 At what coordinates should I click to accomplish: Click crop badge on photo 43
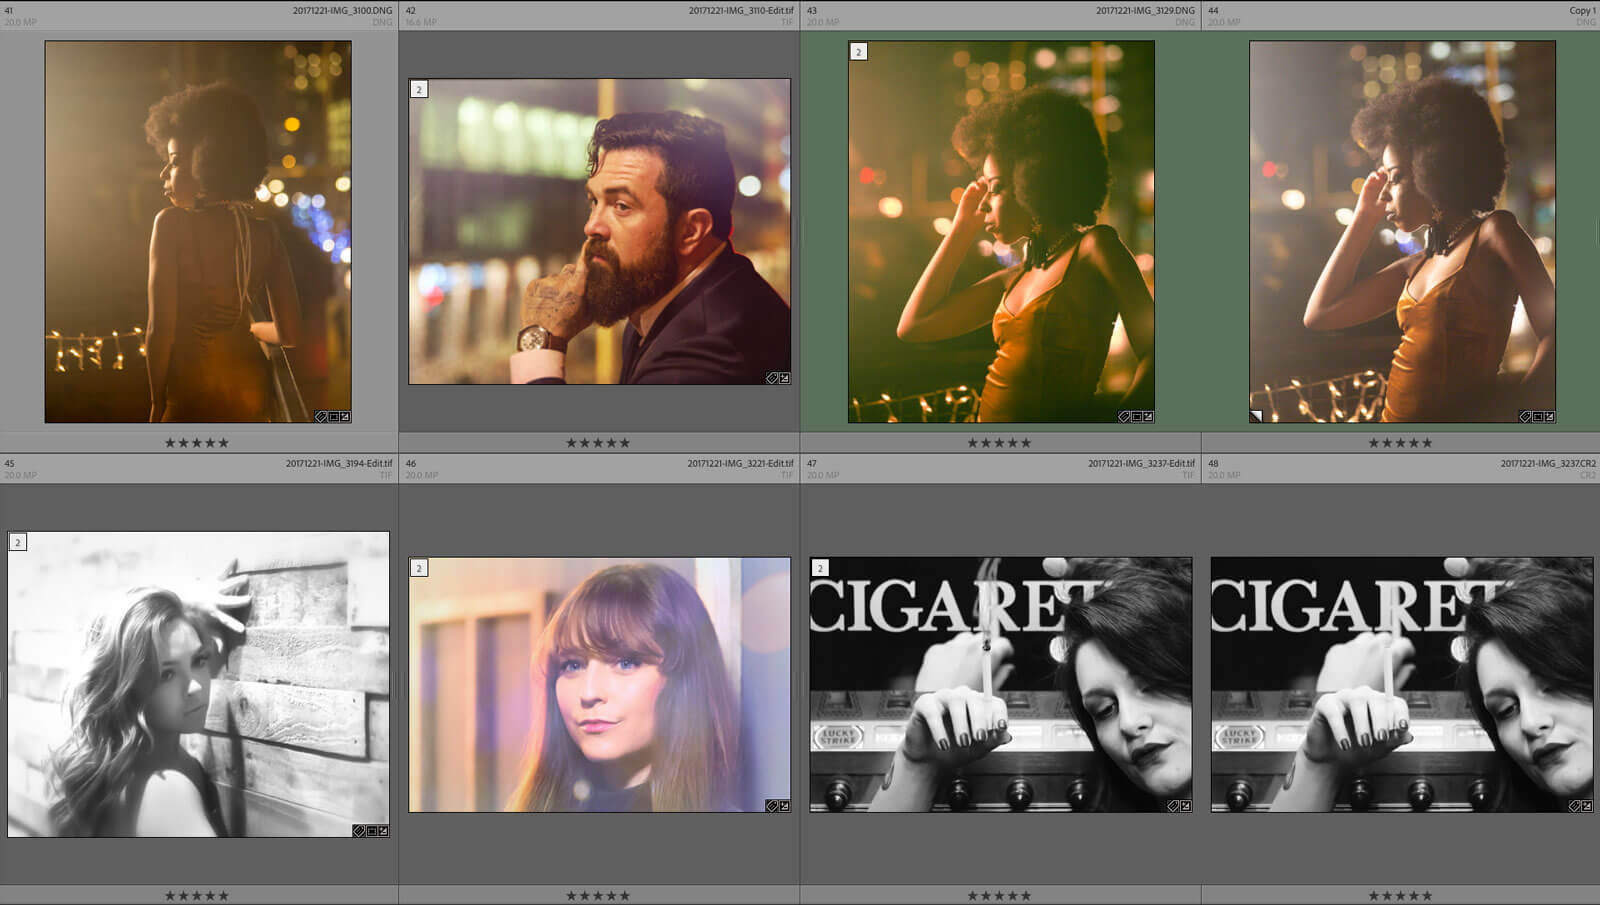[1136, 417]
